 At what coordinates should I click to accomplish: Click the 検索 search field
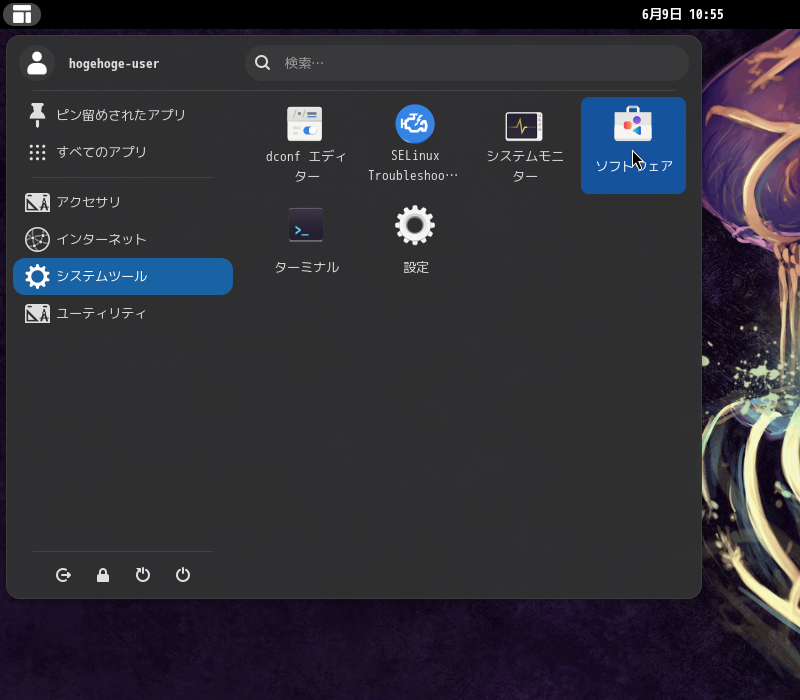(x=467, y=63)
